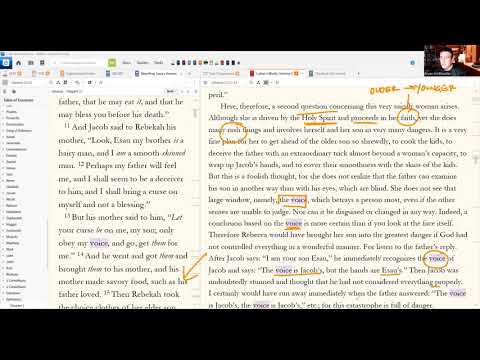Image resolution: width=480 pixels, height=360 pixels.
Task: Click the Bible button above left panel
Action: pyautogui.click(x=170, y=91)
